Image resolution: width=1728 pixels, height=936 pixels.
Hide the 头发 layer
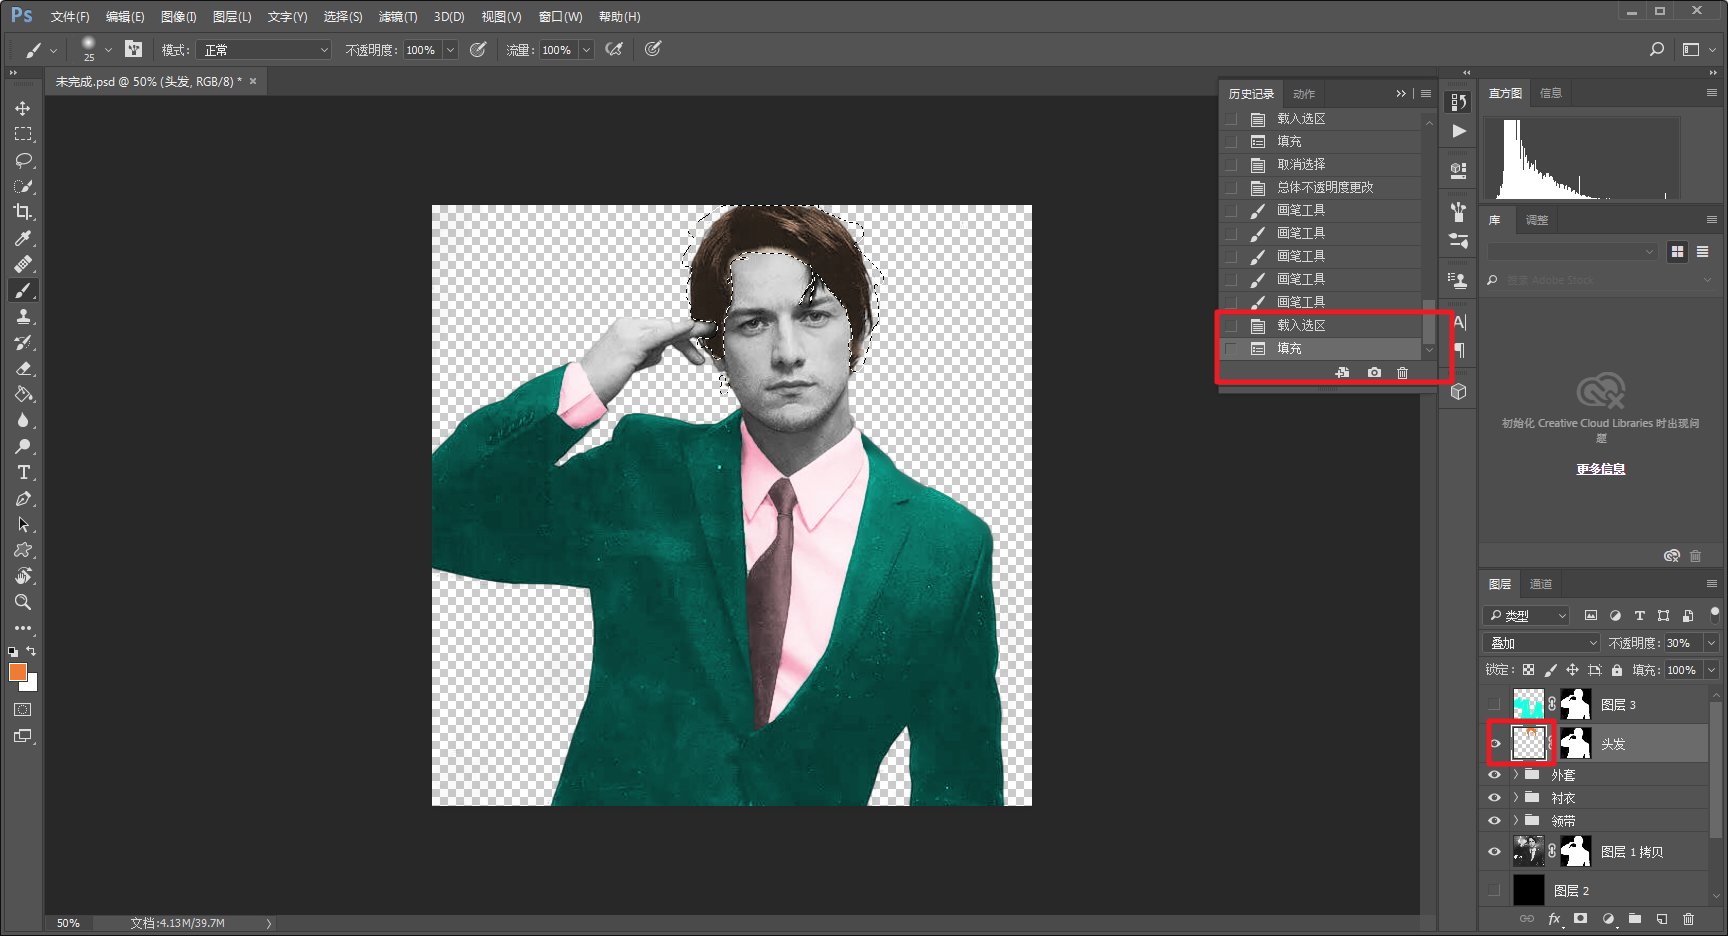(x=1495, y=743)
